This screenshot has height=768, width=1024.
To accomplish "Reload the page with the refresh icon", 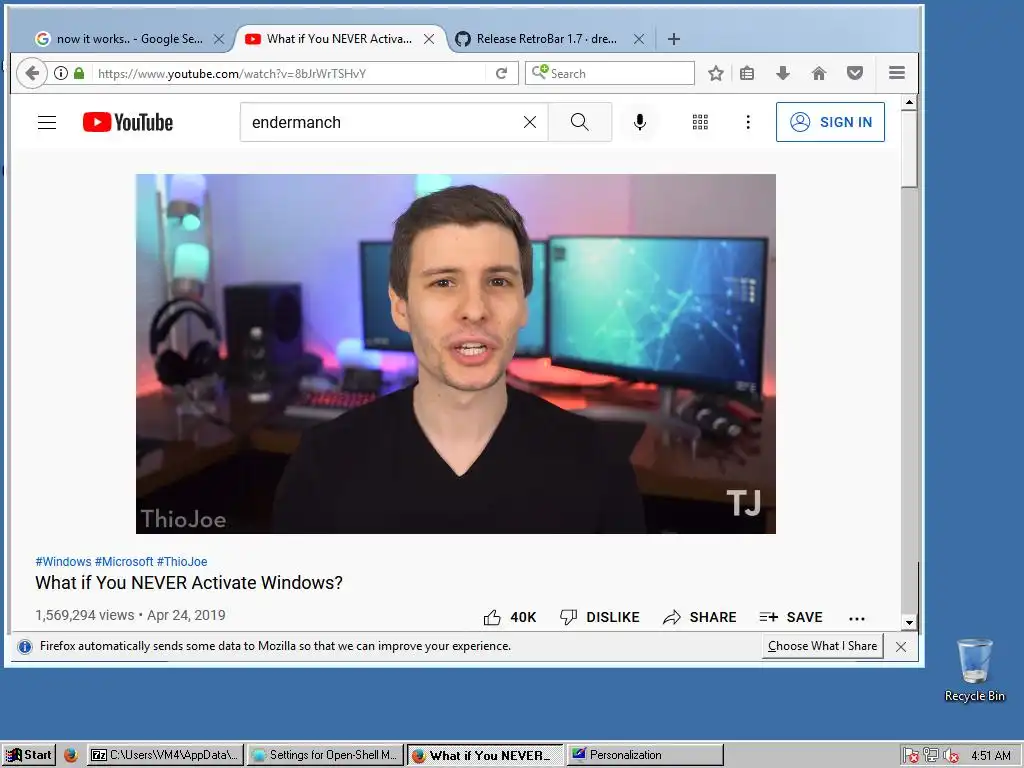I will click(502, 73).
